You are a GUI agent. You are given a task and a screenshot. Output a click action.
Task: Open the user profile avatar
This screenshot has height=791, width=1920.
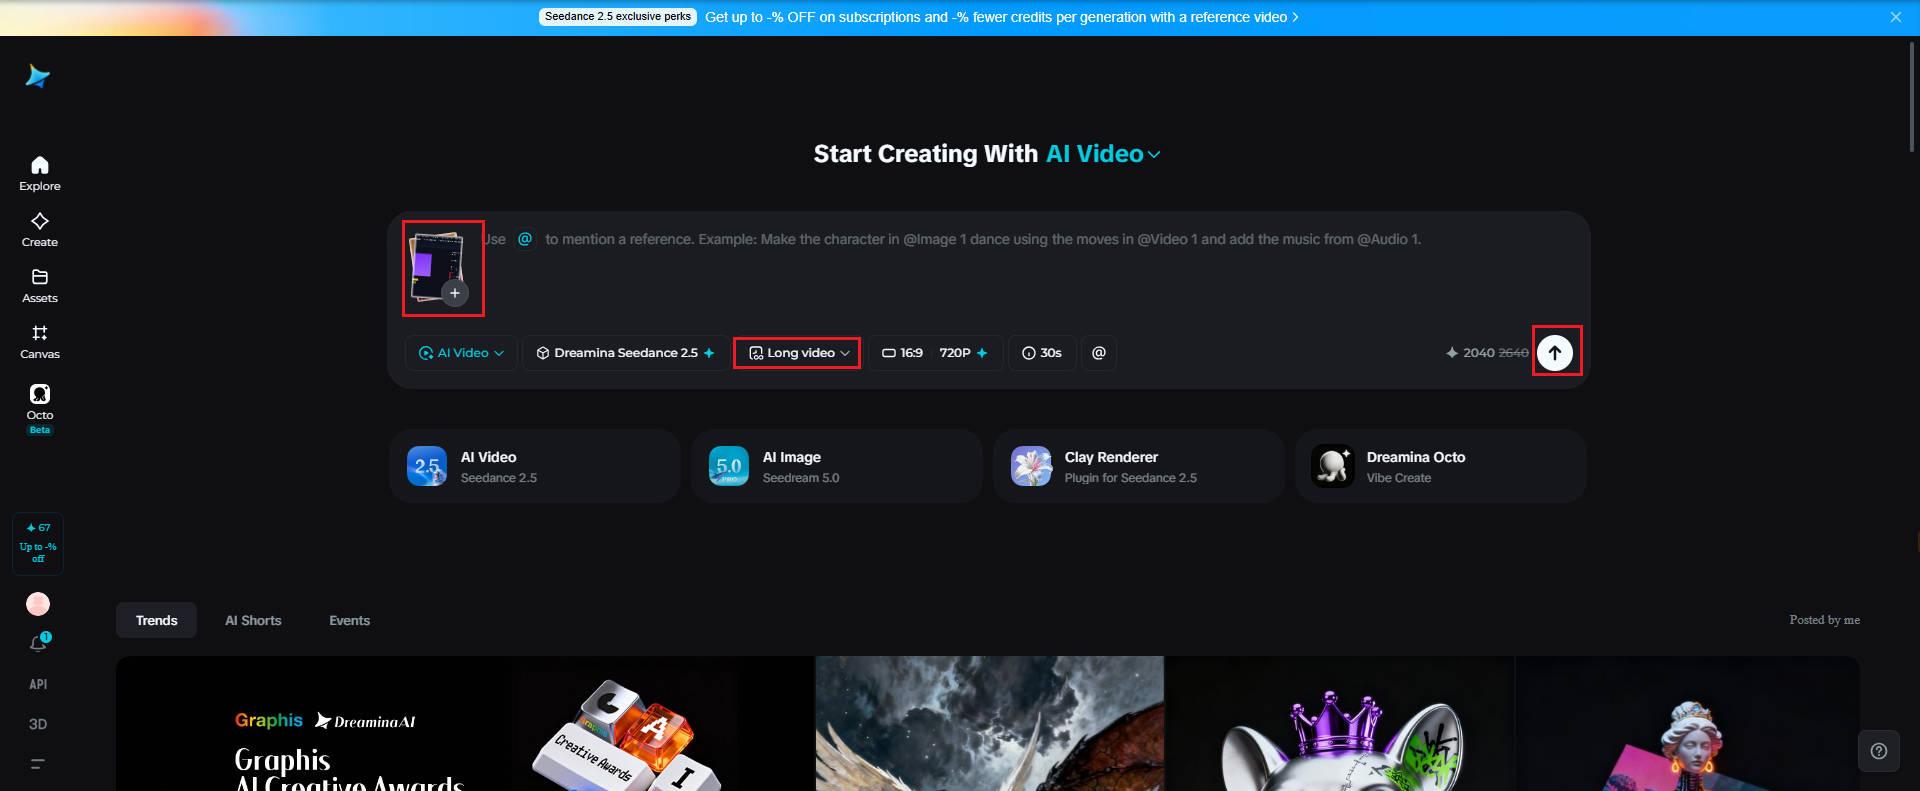point(38,604)
